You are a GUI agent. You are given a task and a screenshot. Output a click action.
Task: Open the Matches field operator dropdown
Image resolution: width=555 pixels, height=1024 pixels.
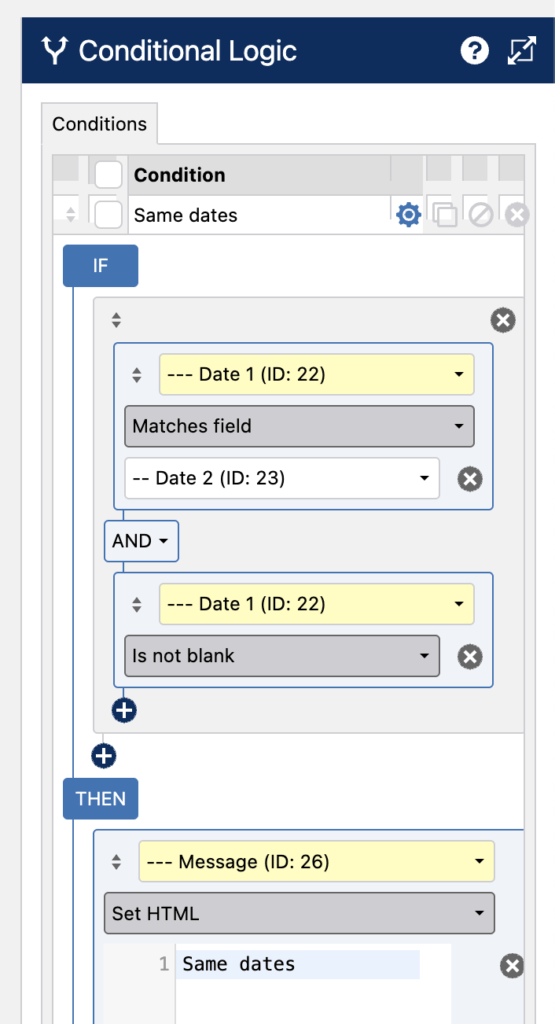pyautogui.click(x=299, y=426)
